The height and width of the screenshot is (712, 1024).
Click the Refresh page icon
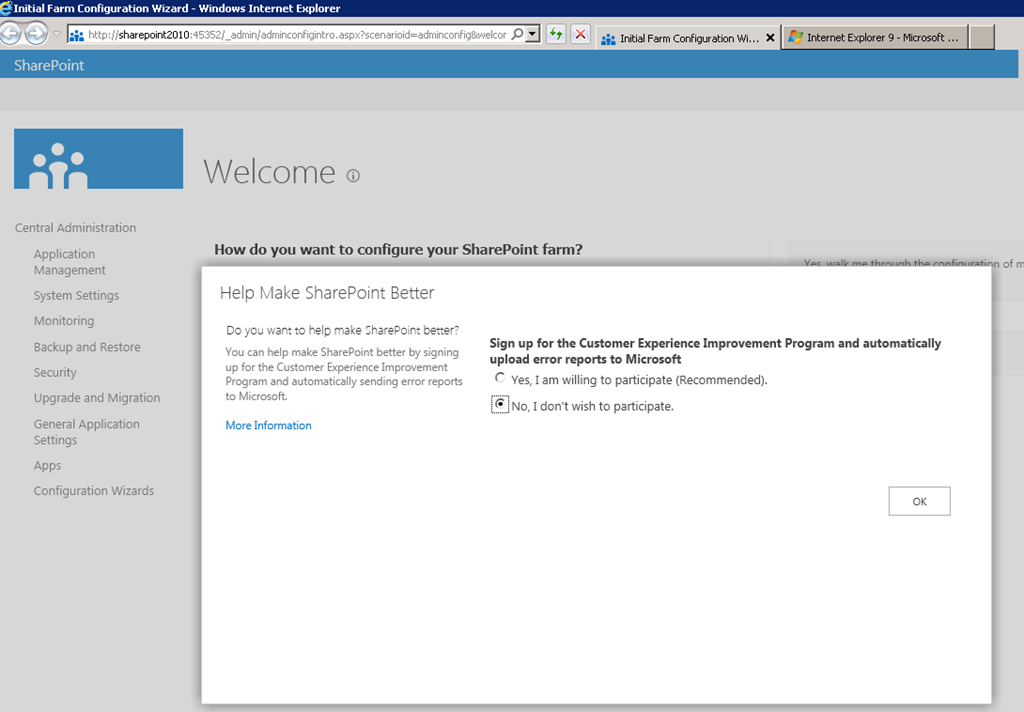[x=556, y=34]
